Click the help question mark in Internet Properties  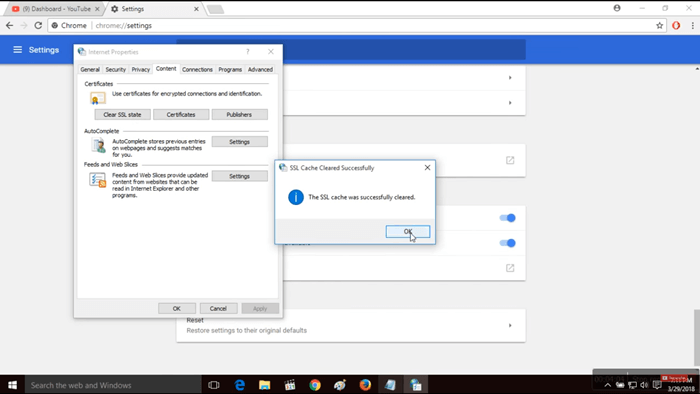[x=248, y=52]
